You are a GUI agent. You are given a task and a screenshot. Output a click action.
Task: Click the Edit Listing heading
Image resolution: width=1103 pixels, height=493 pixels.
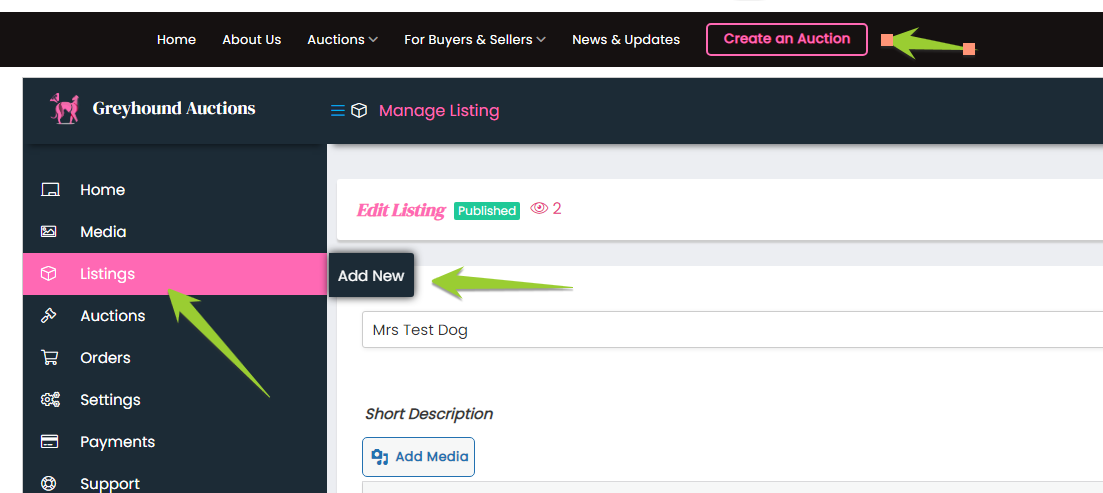point(401,210)
